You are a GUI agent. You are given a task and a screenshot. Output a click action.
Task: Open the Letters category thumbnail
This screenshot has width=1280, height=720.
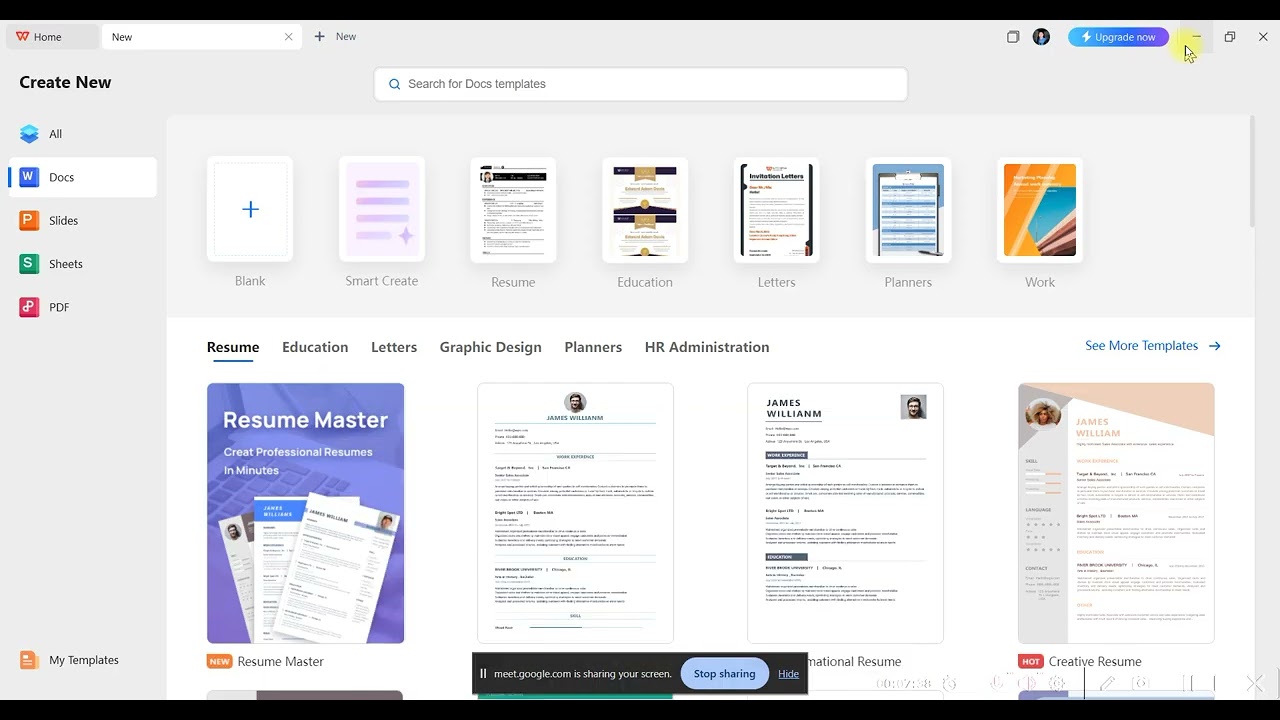pos(776,210)
